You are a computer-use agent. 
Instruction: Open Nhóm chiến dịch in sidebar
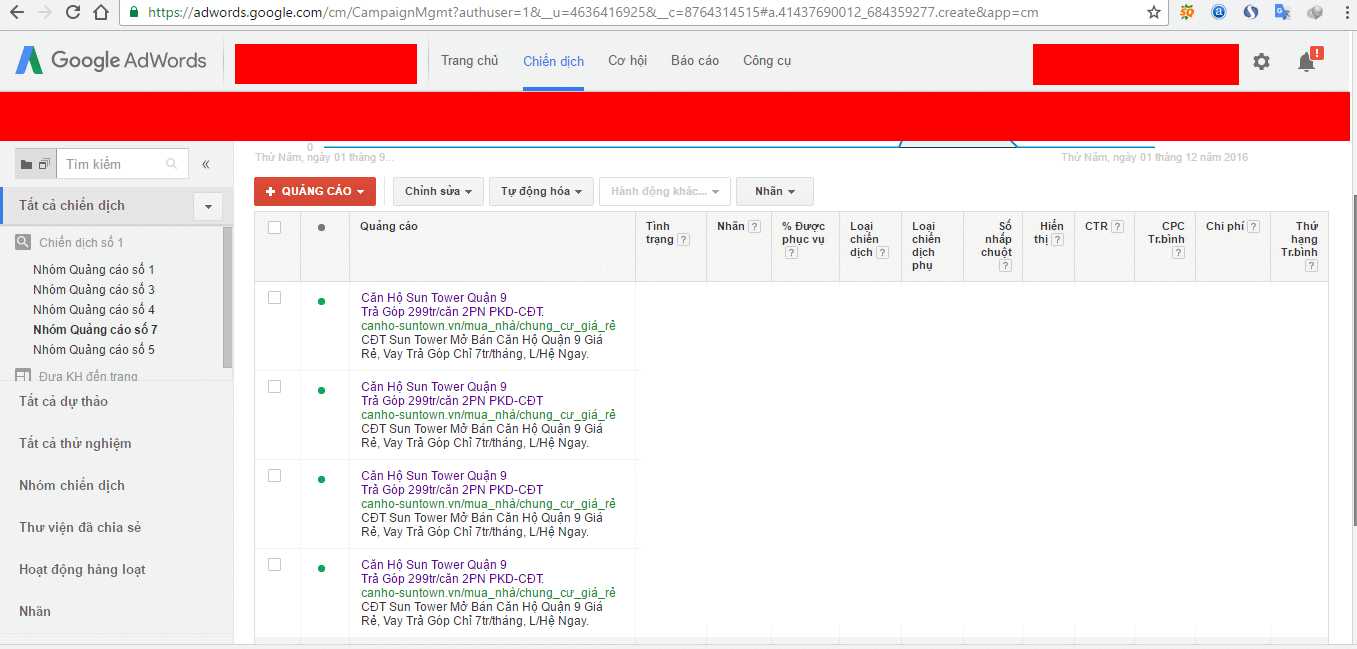coord(72,485)
